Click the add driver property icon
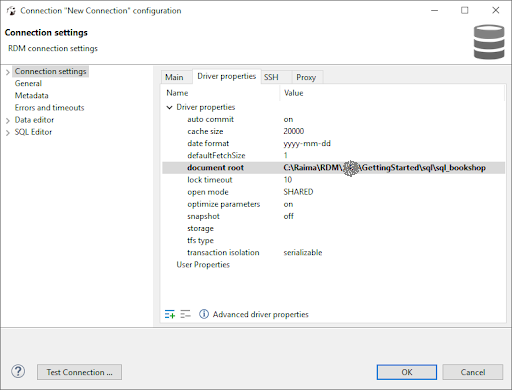This screenshot has height=390, width=512. tap(170, 314)
